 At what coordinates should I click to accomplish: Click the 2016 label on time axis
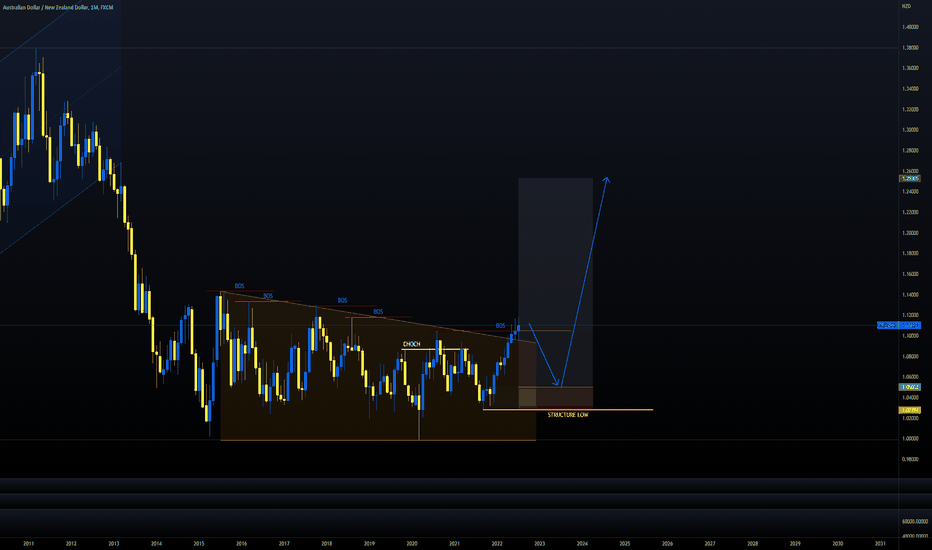point(241,543)
